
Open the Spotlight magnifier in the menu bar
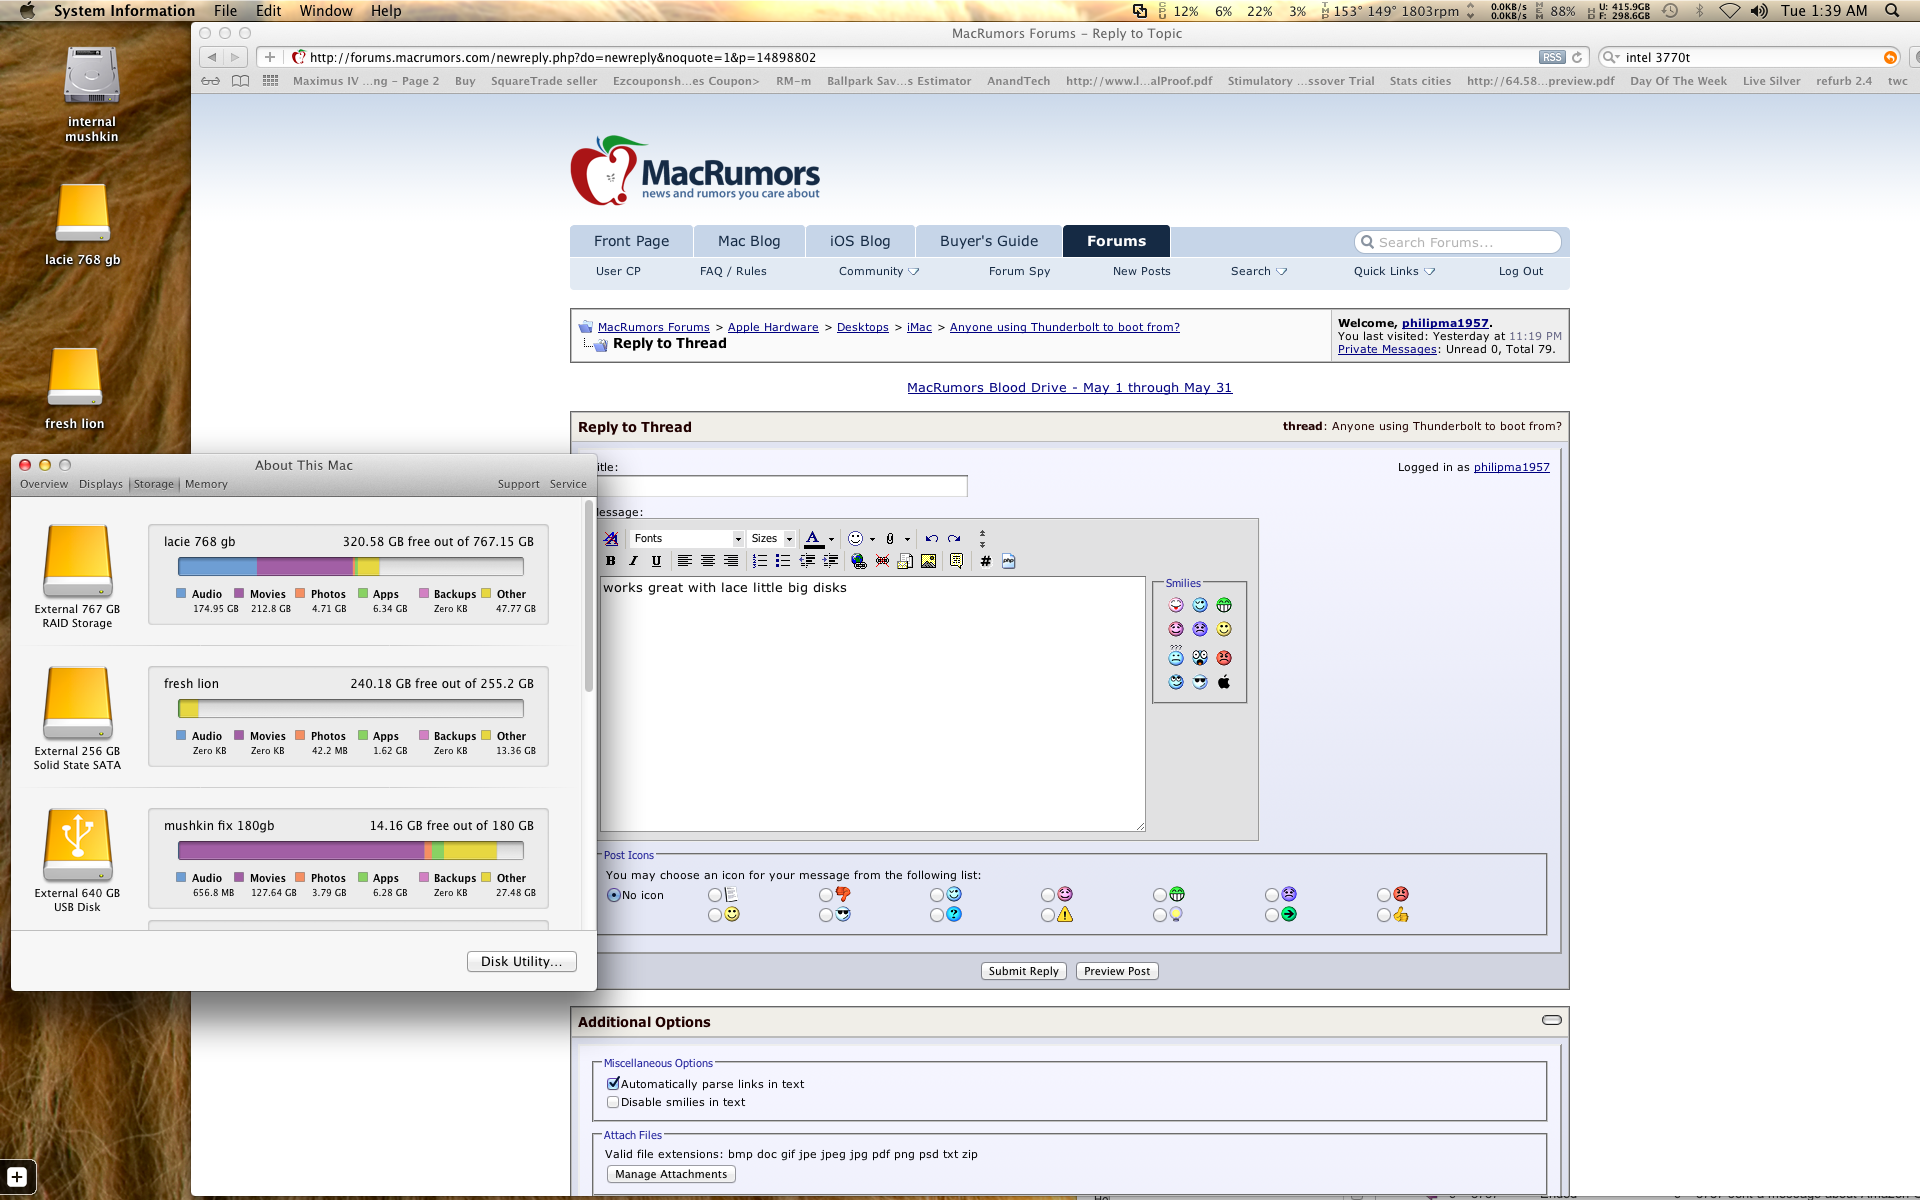tap(1892, 11)
